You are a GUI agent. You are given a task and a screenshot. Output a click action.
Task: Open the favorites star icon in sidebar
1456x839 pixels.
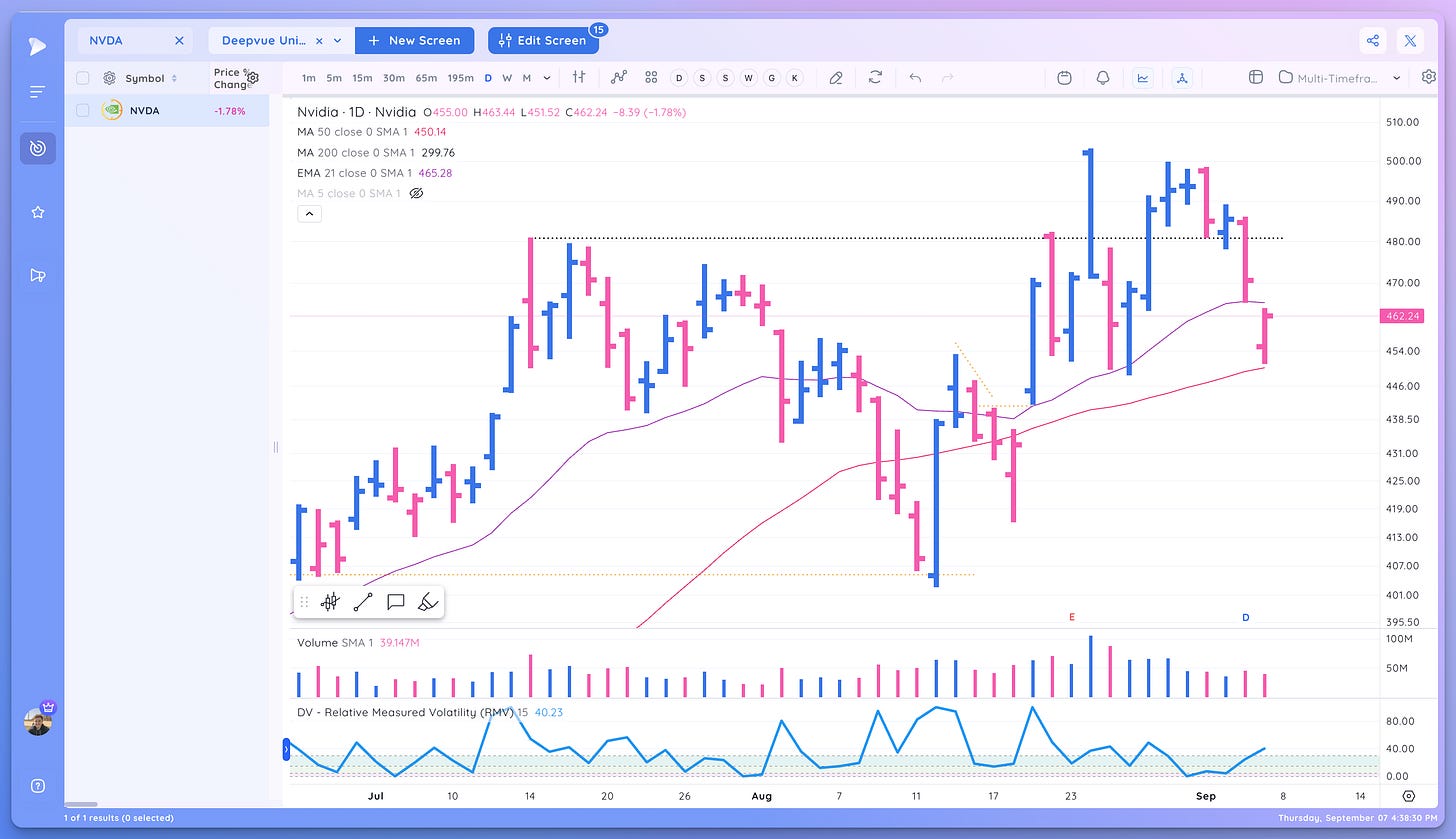point(37,212)
